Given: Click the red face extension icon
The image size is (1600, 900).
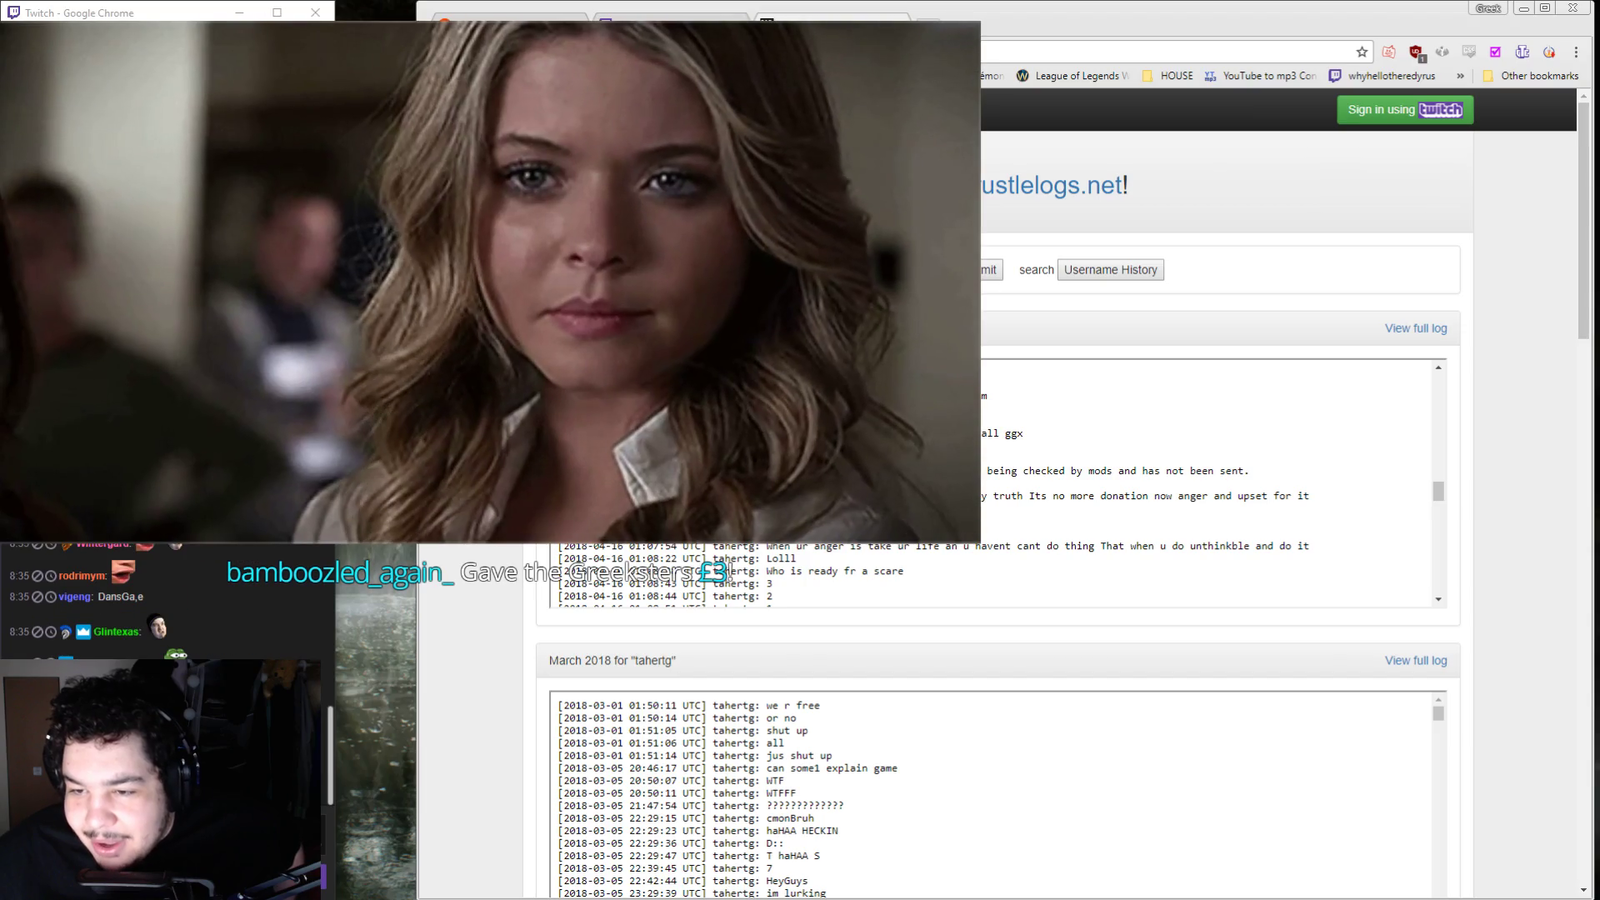Looking at the screenshot, I should coord(1389,52).
